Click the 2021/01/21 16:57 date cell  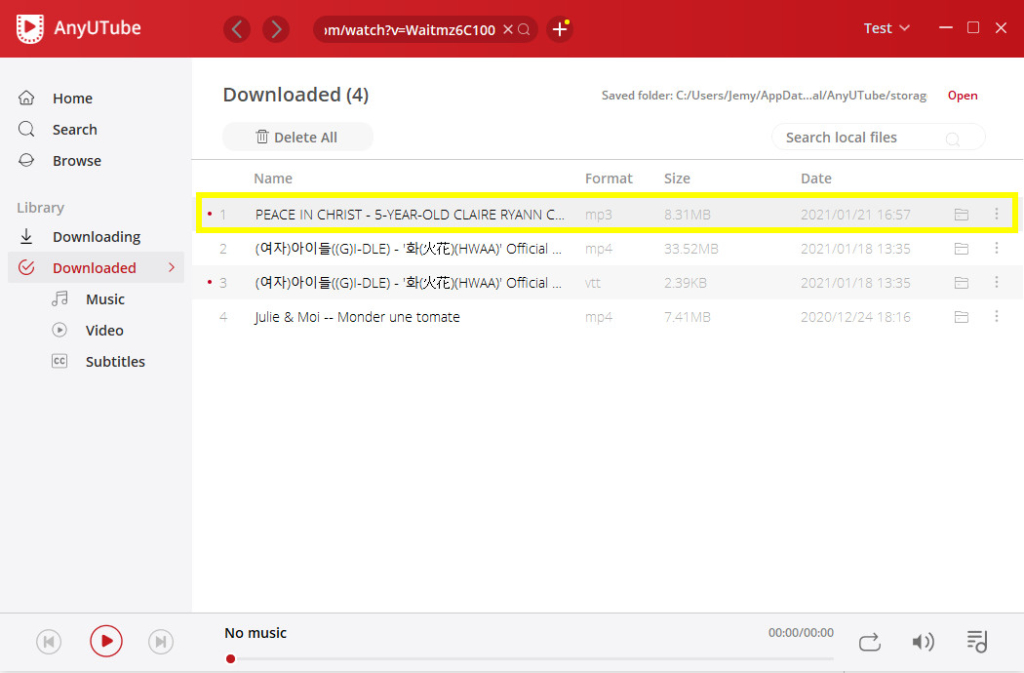pyautogui.click(x=856, y=214)
